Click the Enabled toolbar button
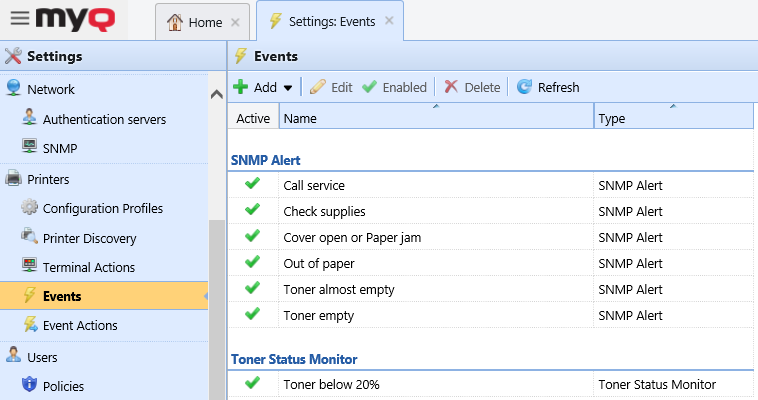The height and width of the screenshot is (400, 758). (x=394, y=87)
